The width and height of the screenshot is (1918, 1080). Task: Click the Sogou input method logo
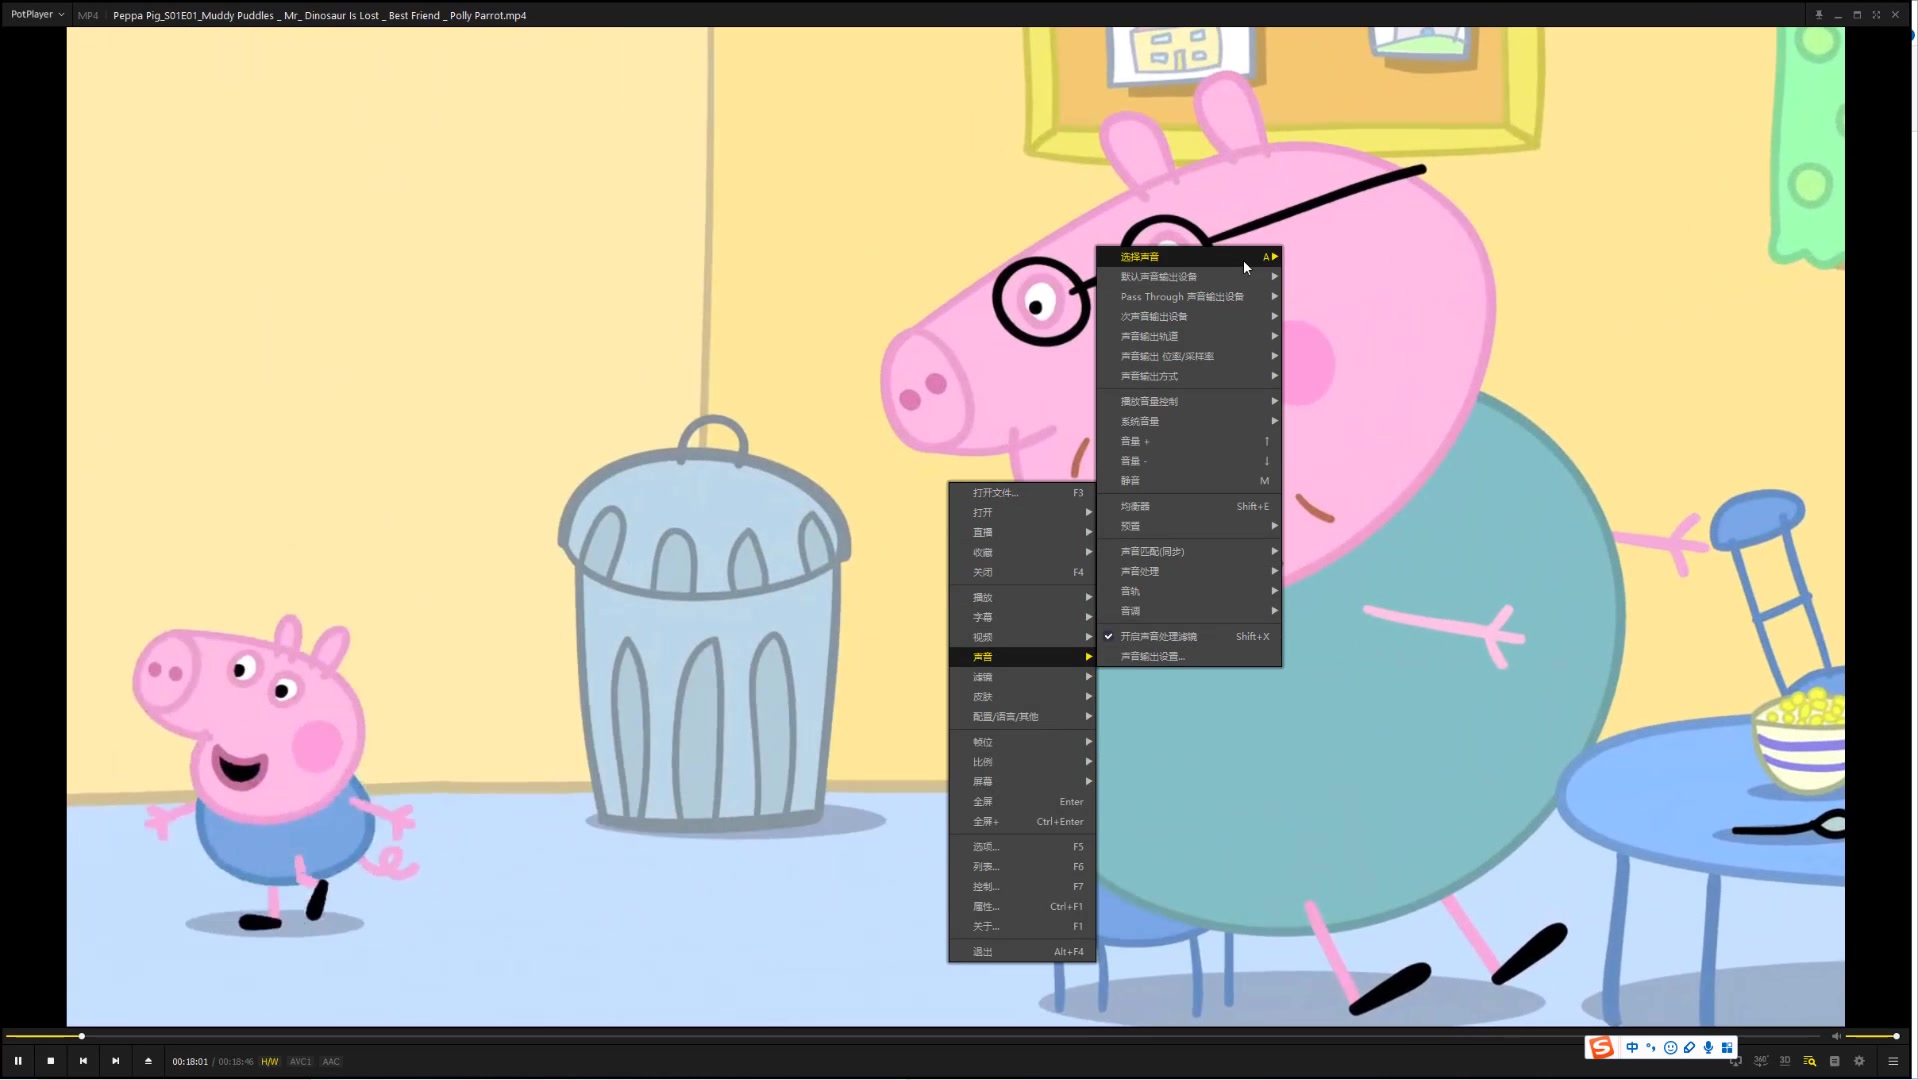1602,1047
